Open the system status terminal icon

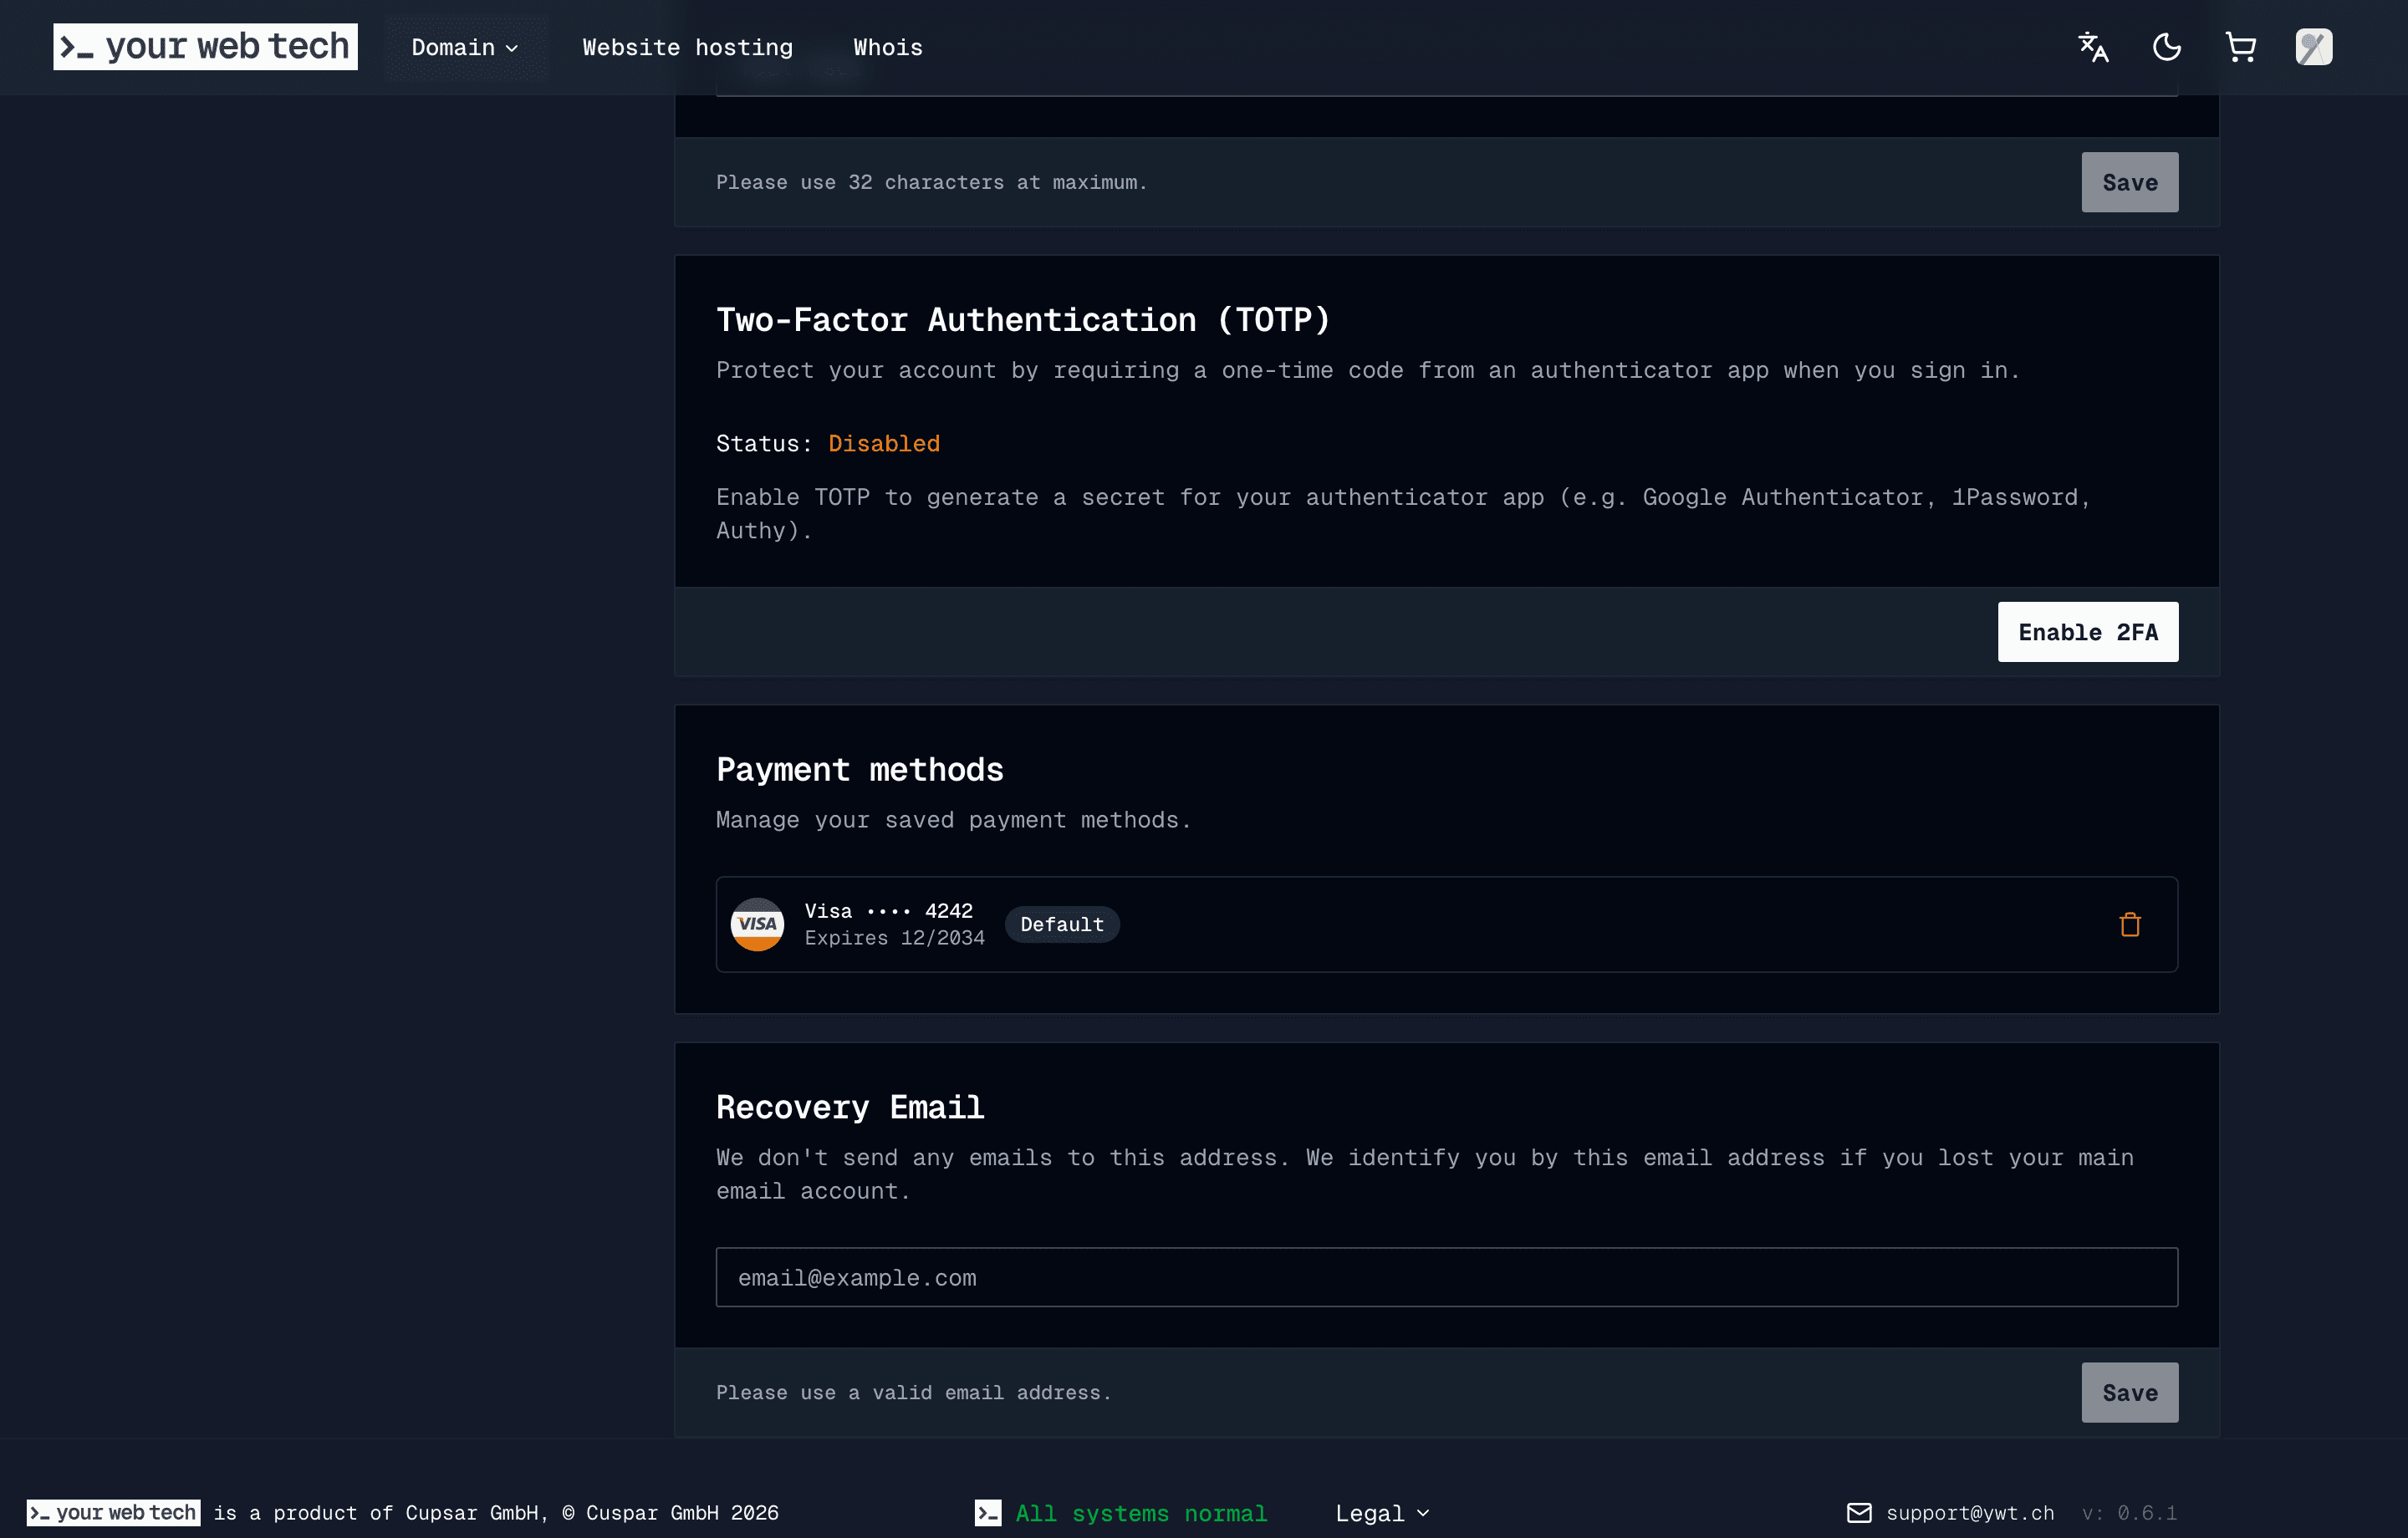[x=988, y=1513]
